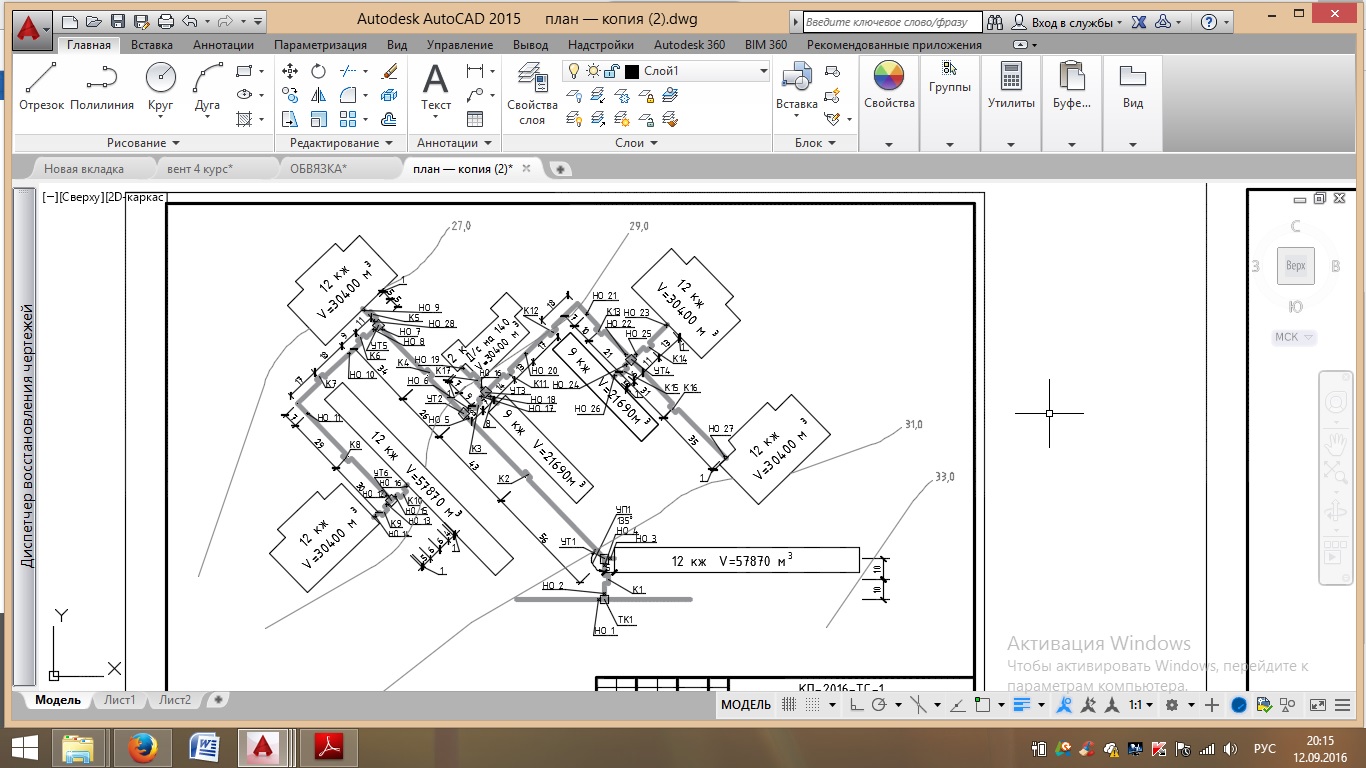Image resolution: width=1366 pixels, height=768 pixels.
Task: Expand the Слои panel
Action: point(636,143)
